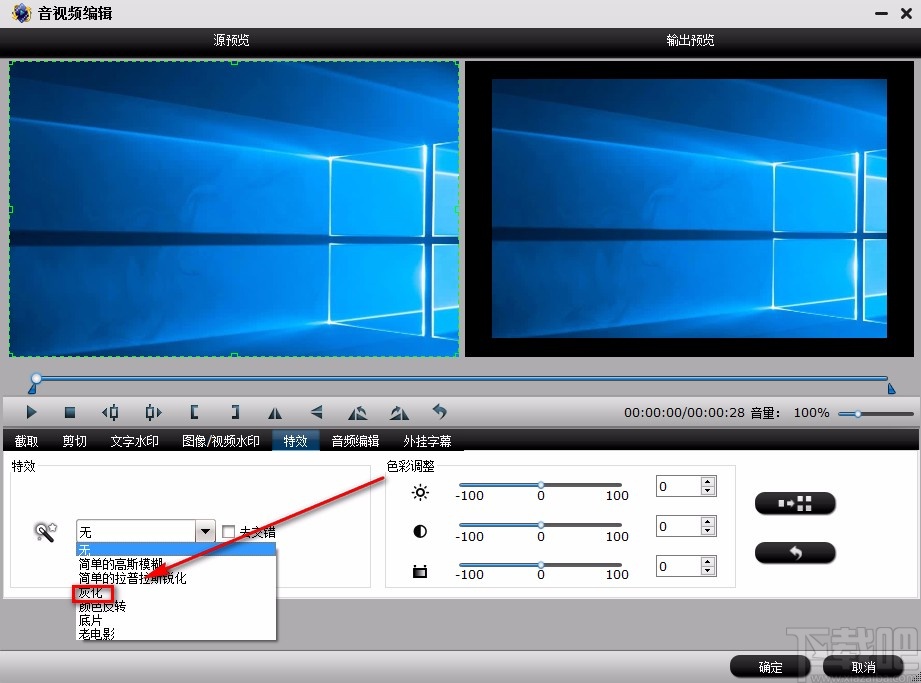The height and width of the screenshot is (683, 921).
Task: Click the reset settings arrow icon
Action: coord(795,553)
